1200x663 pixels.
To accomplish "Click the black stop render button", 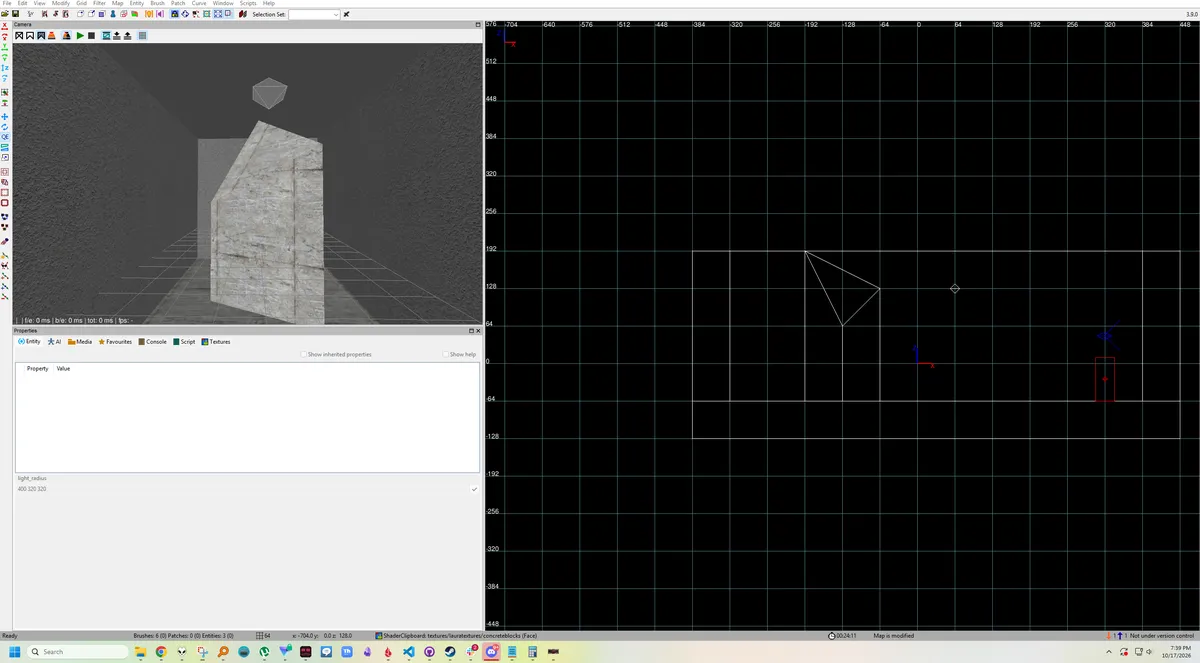I will pos(91,35).
